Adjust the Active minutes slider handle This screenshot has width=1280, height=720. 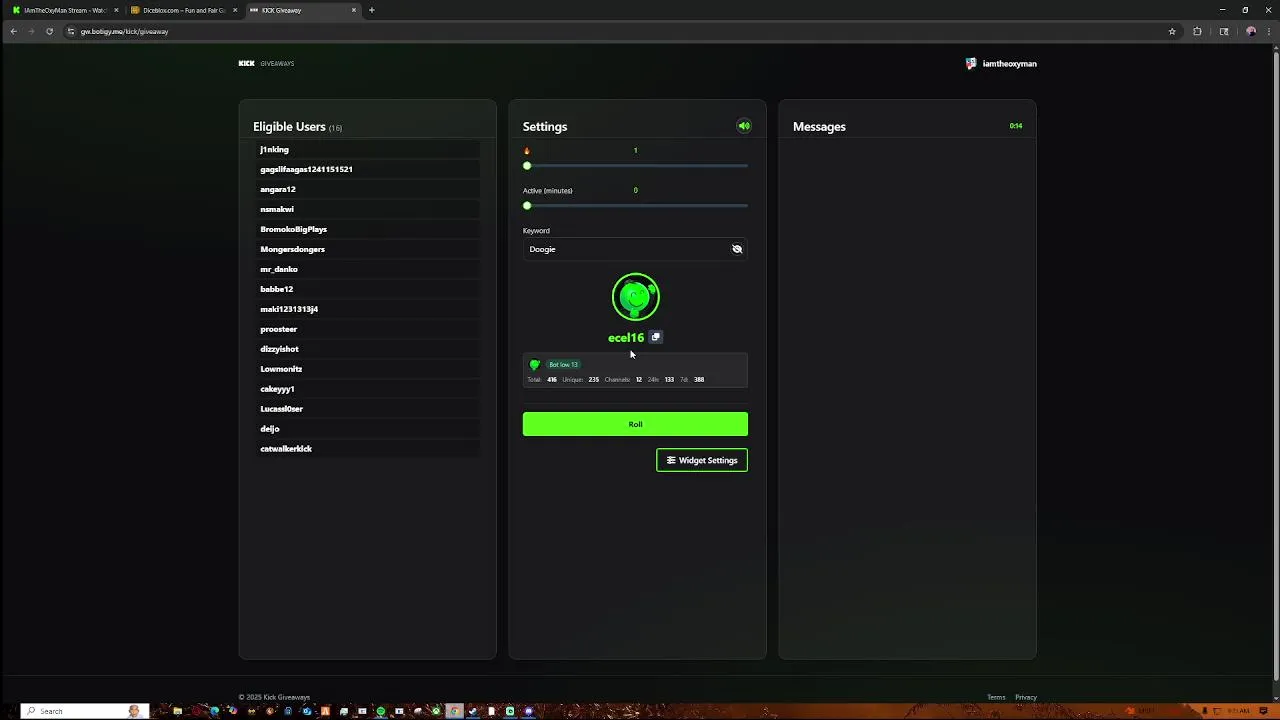(527, 206)
